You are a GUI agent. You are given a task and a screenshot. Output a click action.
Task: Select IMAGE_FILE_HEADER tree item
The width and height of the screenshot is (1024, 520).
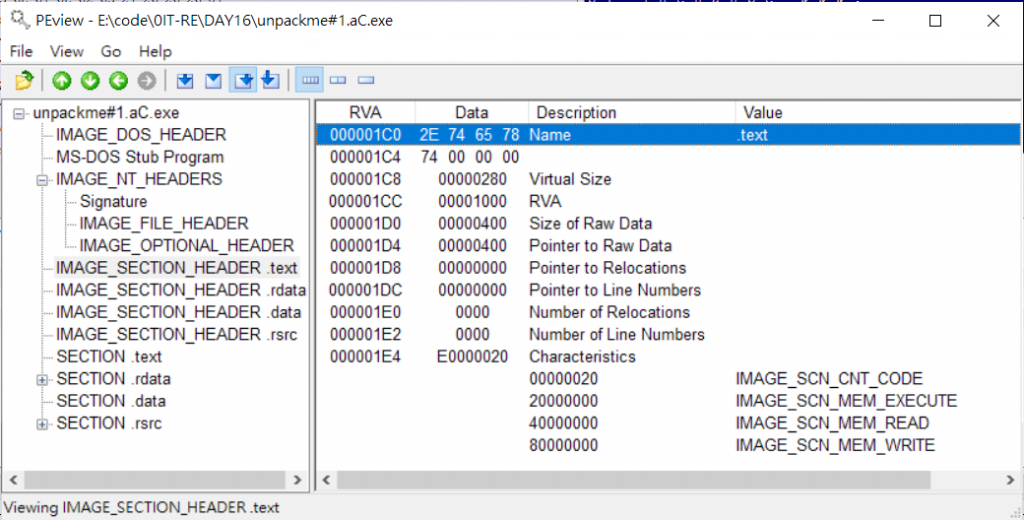[164, 223]
